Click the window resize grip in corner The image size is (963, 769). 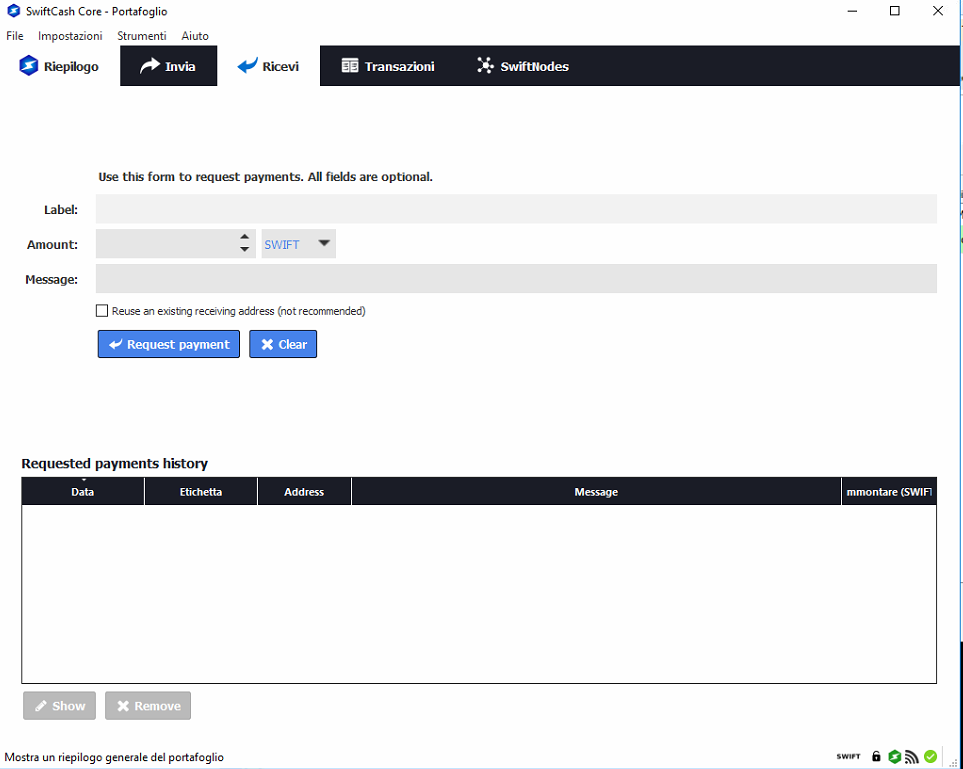(x=954, y=762)
